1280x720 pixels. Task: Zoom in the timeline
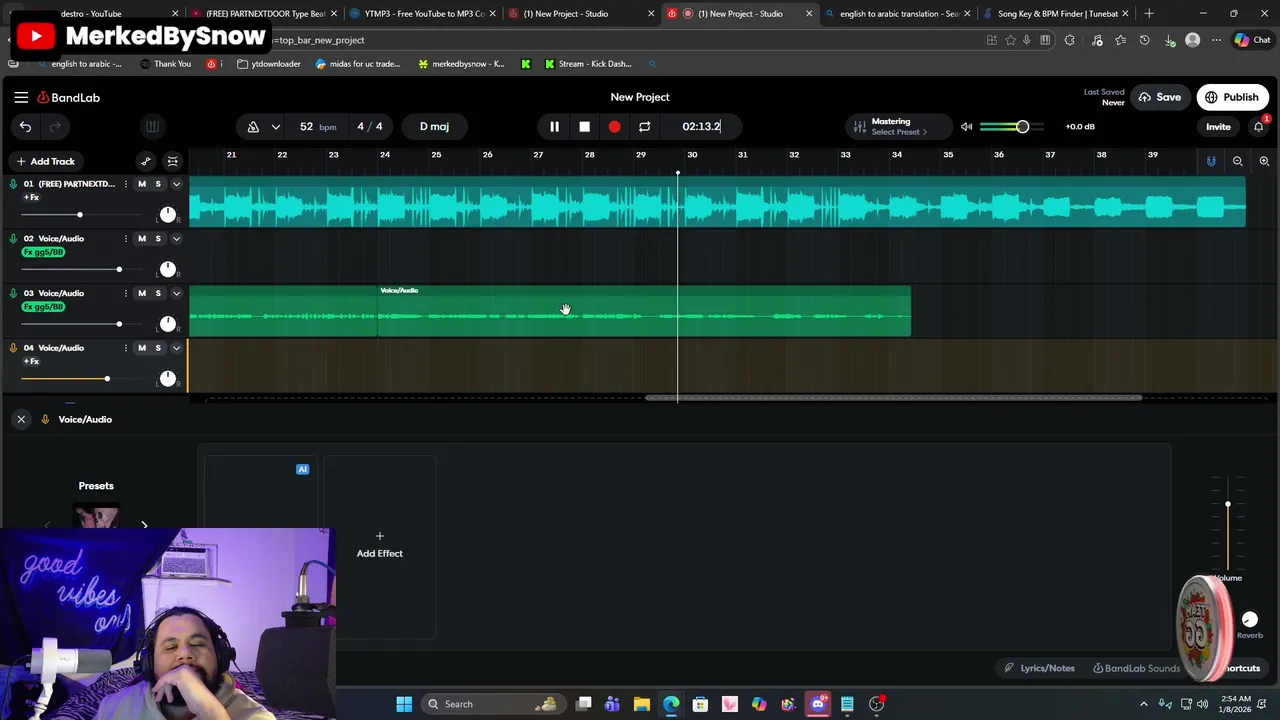click(1264, 161)
